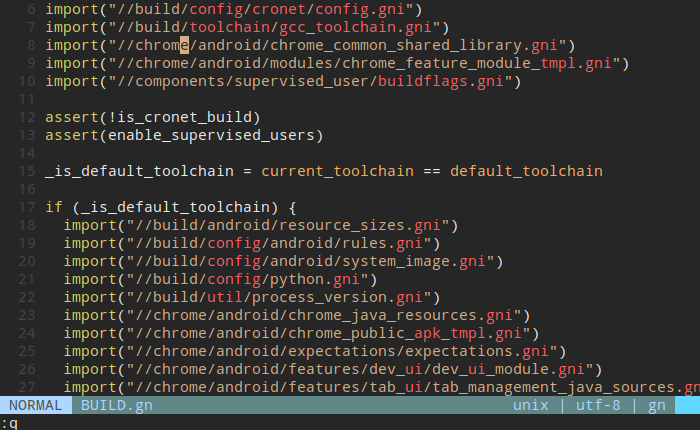Click the NORMAL mode indicator
The width and height of the screenshot is (700, 430).
coord(35,405)
